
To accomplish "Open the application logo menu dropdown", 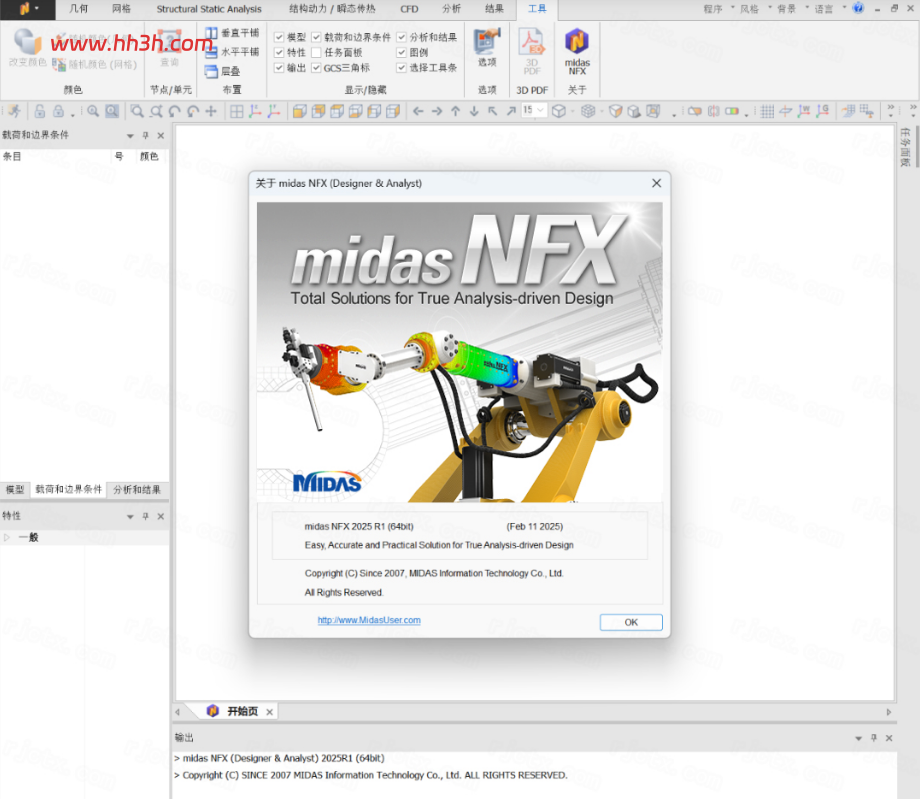I will point(28,9).
